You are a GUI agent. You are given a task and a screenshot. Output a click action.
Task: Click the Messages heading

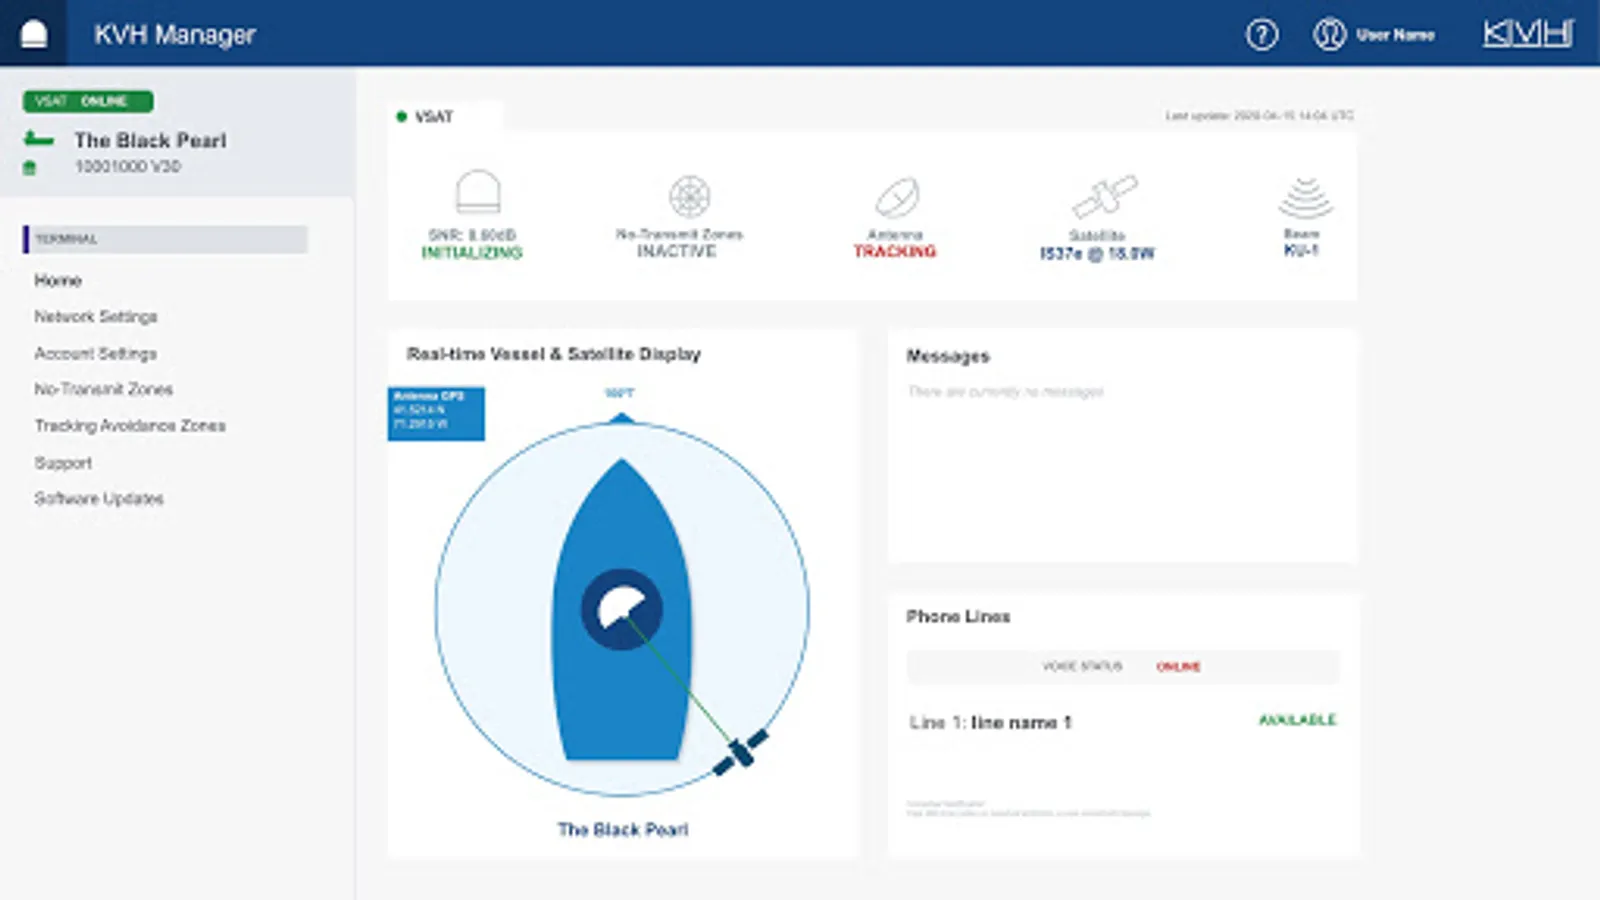[x=948, y=356]
